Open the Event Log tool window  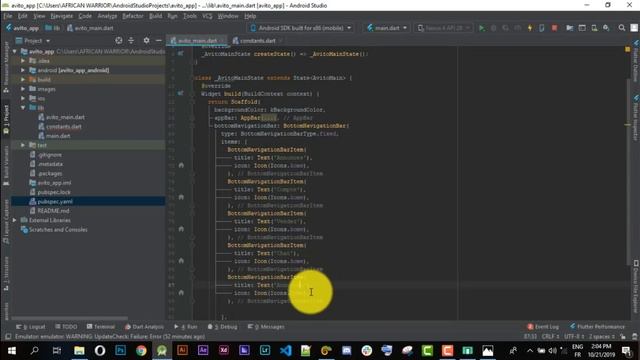[543, 327]
